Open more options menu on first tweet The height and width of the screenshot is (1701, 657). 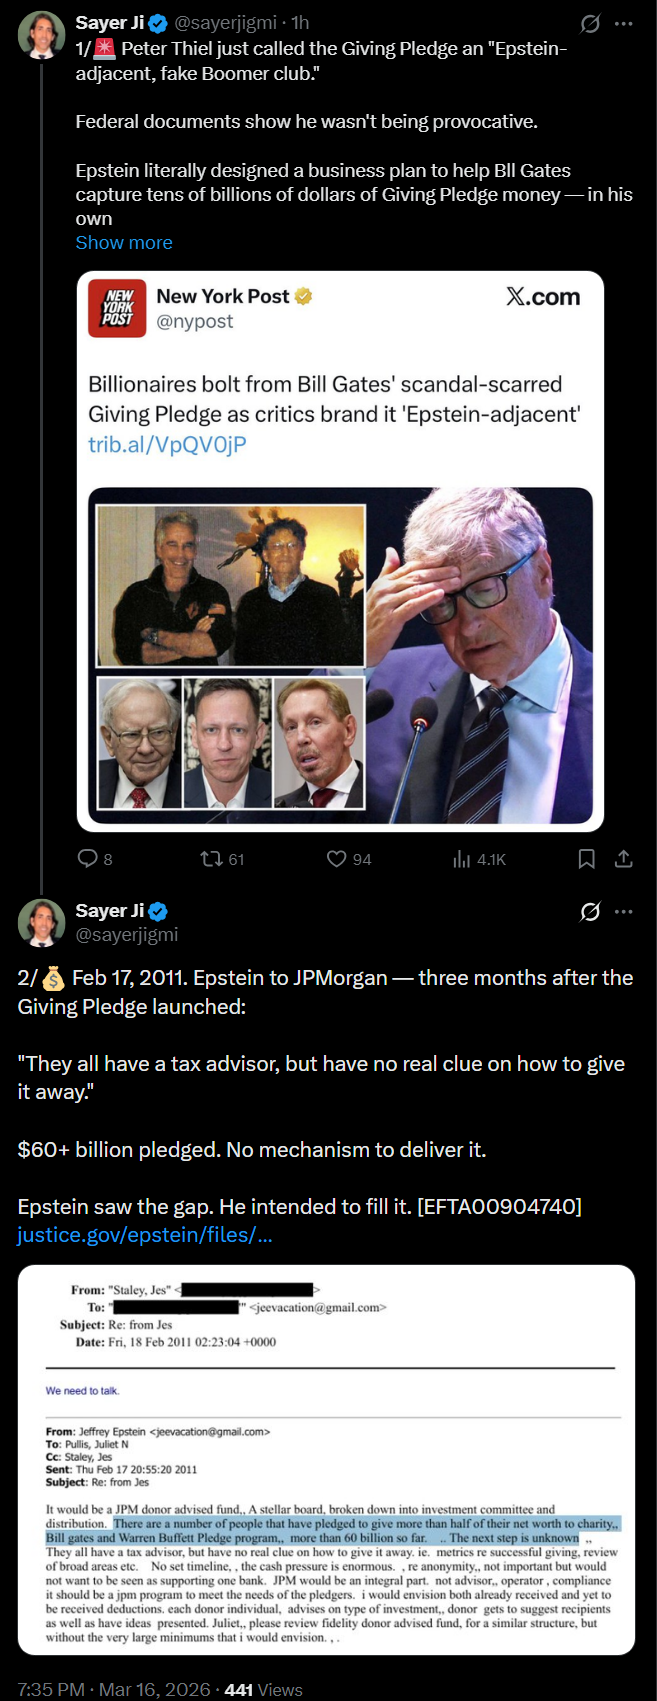(x=624, y=23)
